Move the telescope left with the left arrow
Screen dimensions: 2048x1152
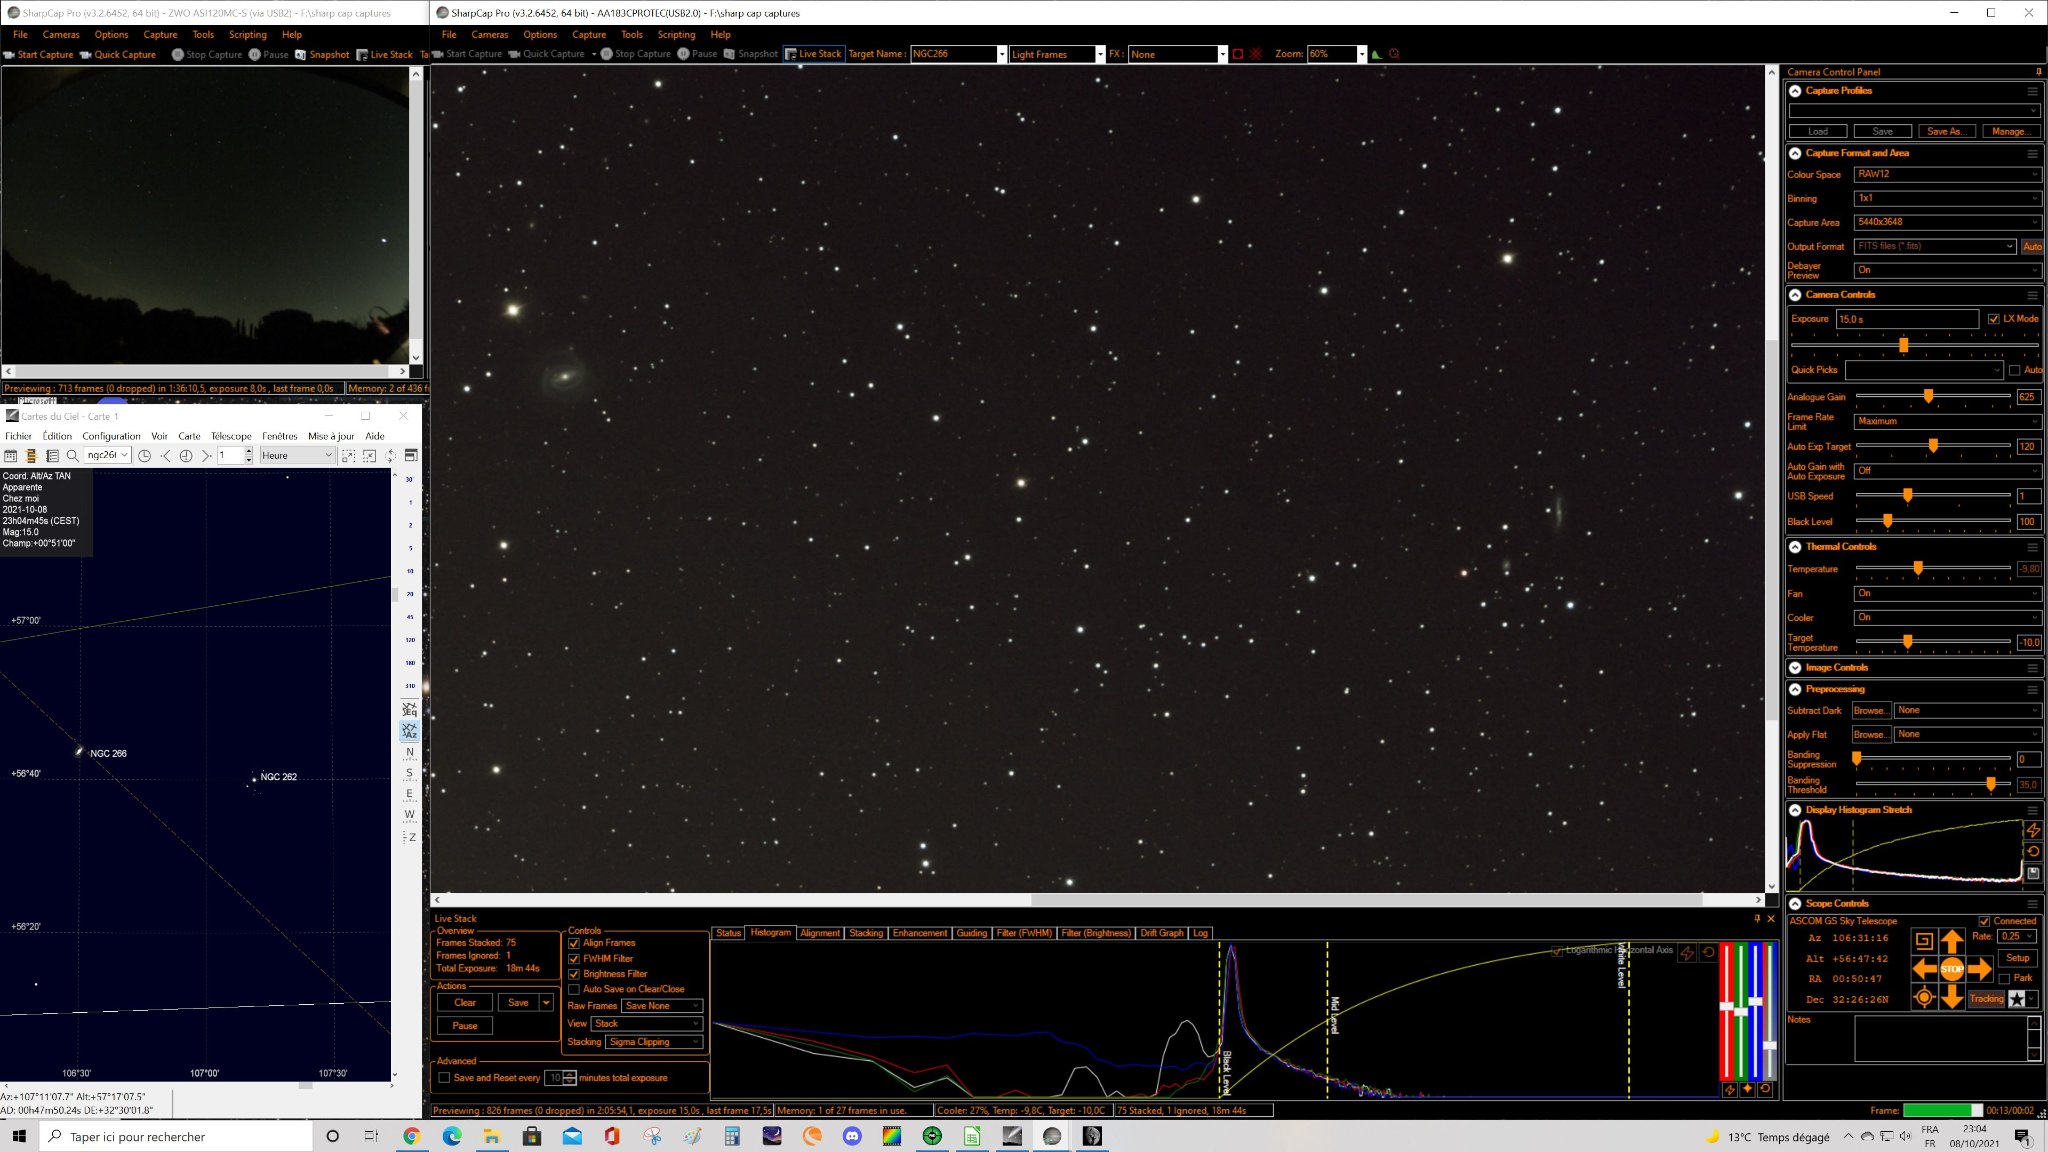[x=1924, y=969]
